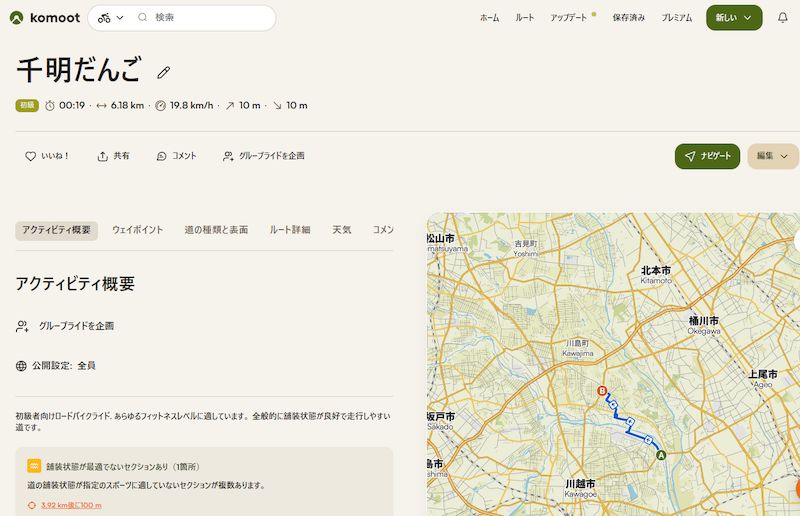The height and width of the screenshot is (516, 800).
Task: Open the プレミアム menu item
Action: pos(677,18)
